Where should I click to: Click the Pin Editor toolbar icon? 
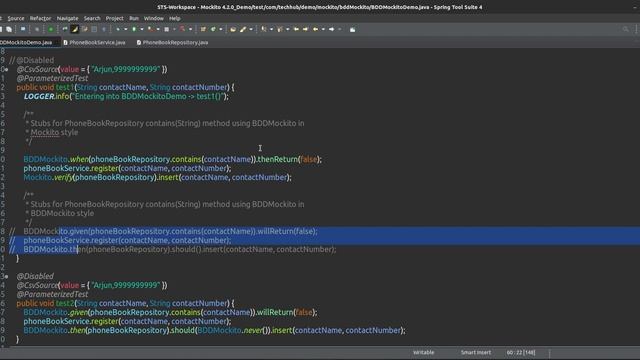click(353, 29)
